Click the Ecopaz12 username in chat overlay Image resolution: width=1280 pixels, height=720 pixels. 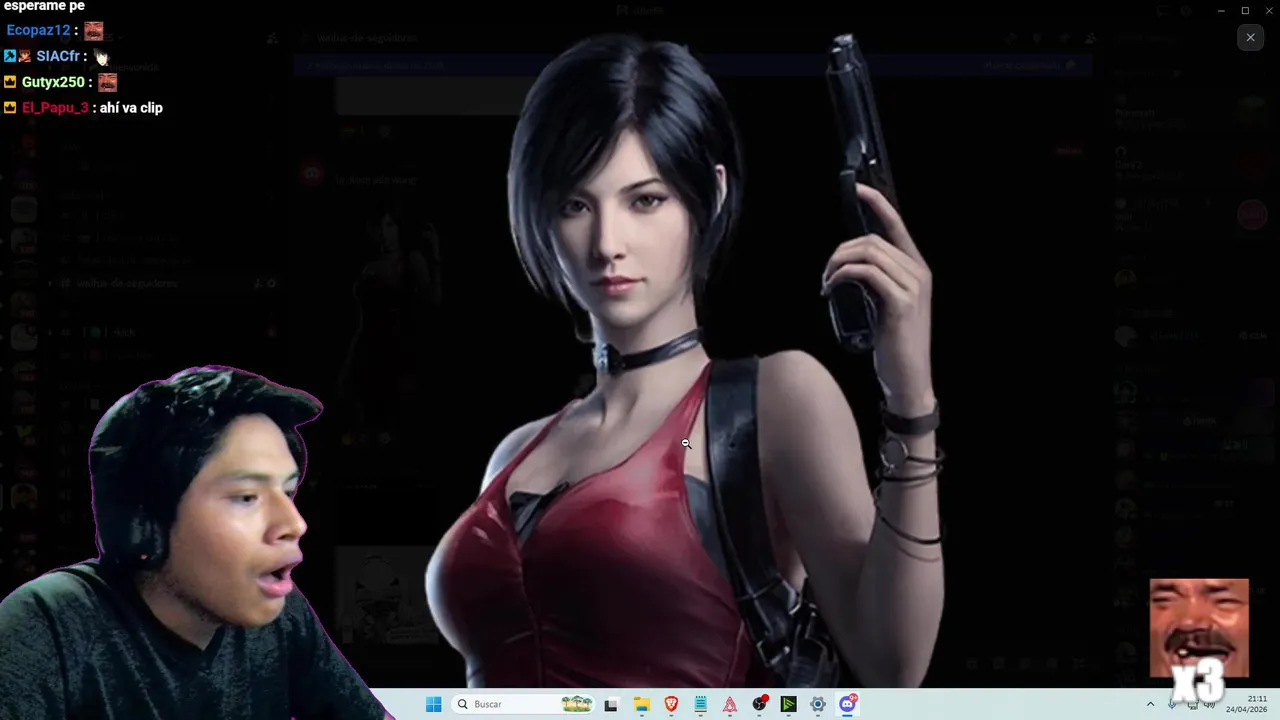(x=38, y=30)
